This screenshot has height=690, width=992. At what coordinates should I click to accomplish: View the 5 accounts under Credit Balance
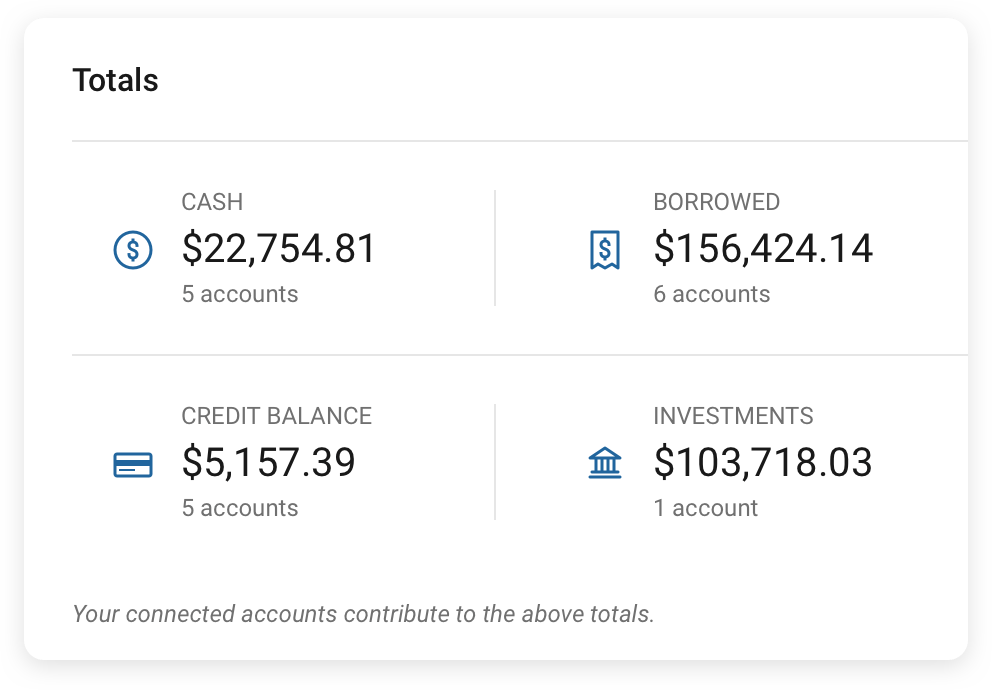point(240,508)
